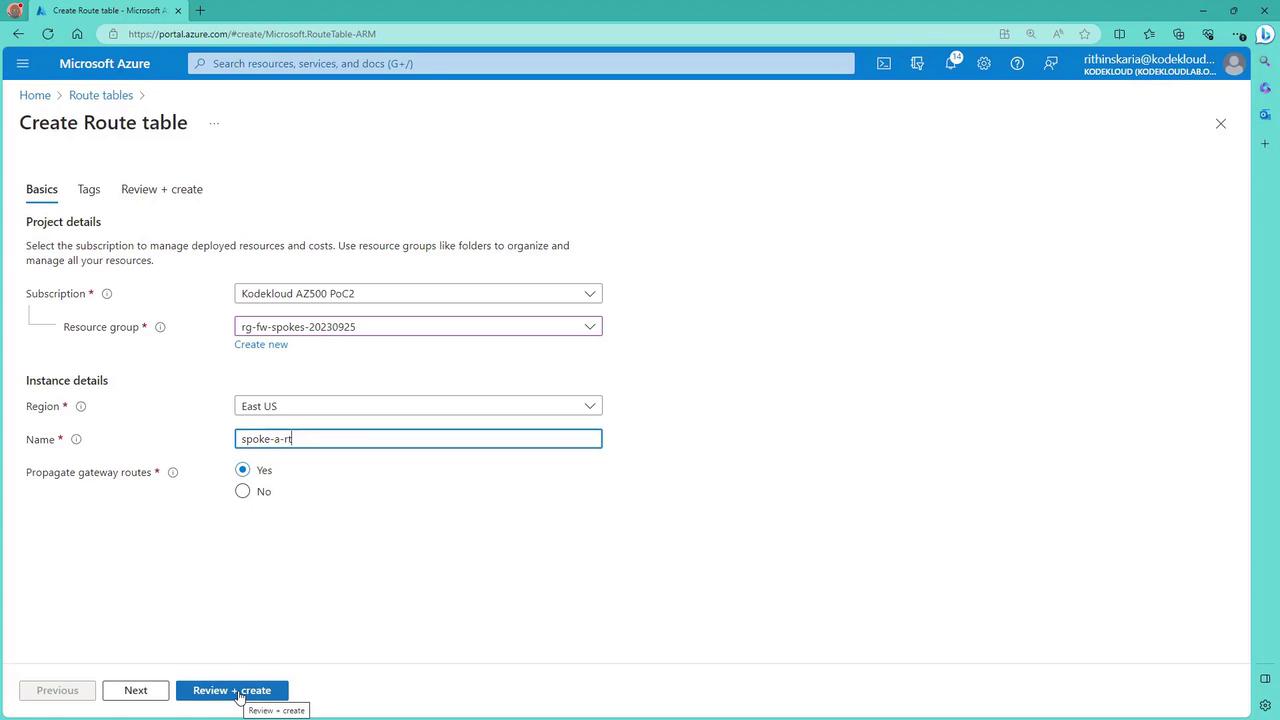The height and width of the screenshot is (720, 1280).
Task: Switch to the Review + create tab
Action: coord(162,189)
